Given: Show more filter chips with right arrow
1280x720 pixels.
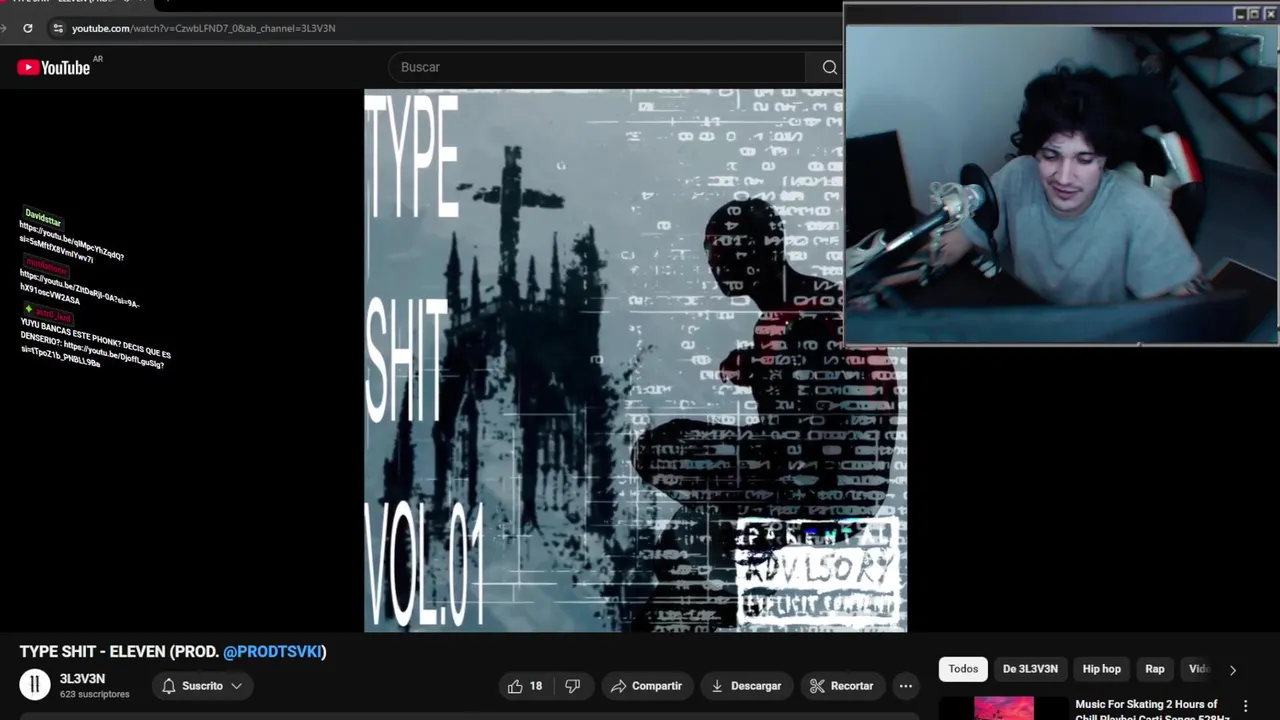Looking at the screenshot, I should coord(1232,670).
